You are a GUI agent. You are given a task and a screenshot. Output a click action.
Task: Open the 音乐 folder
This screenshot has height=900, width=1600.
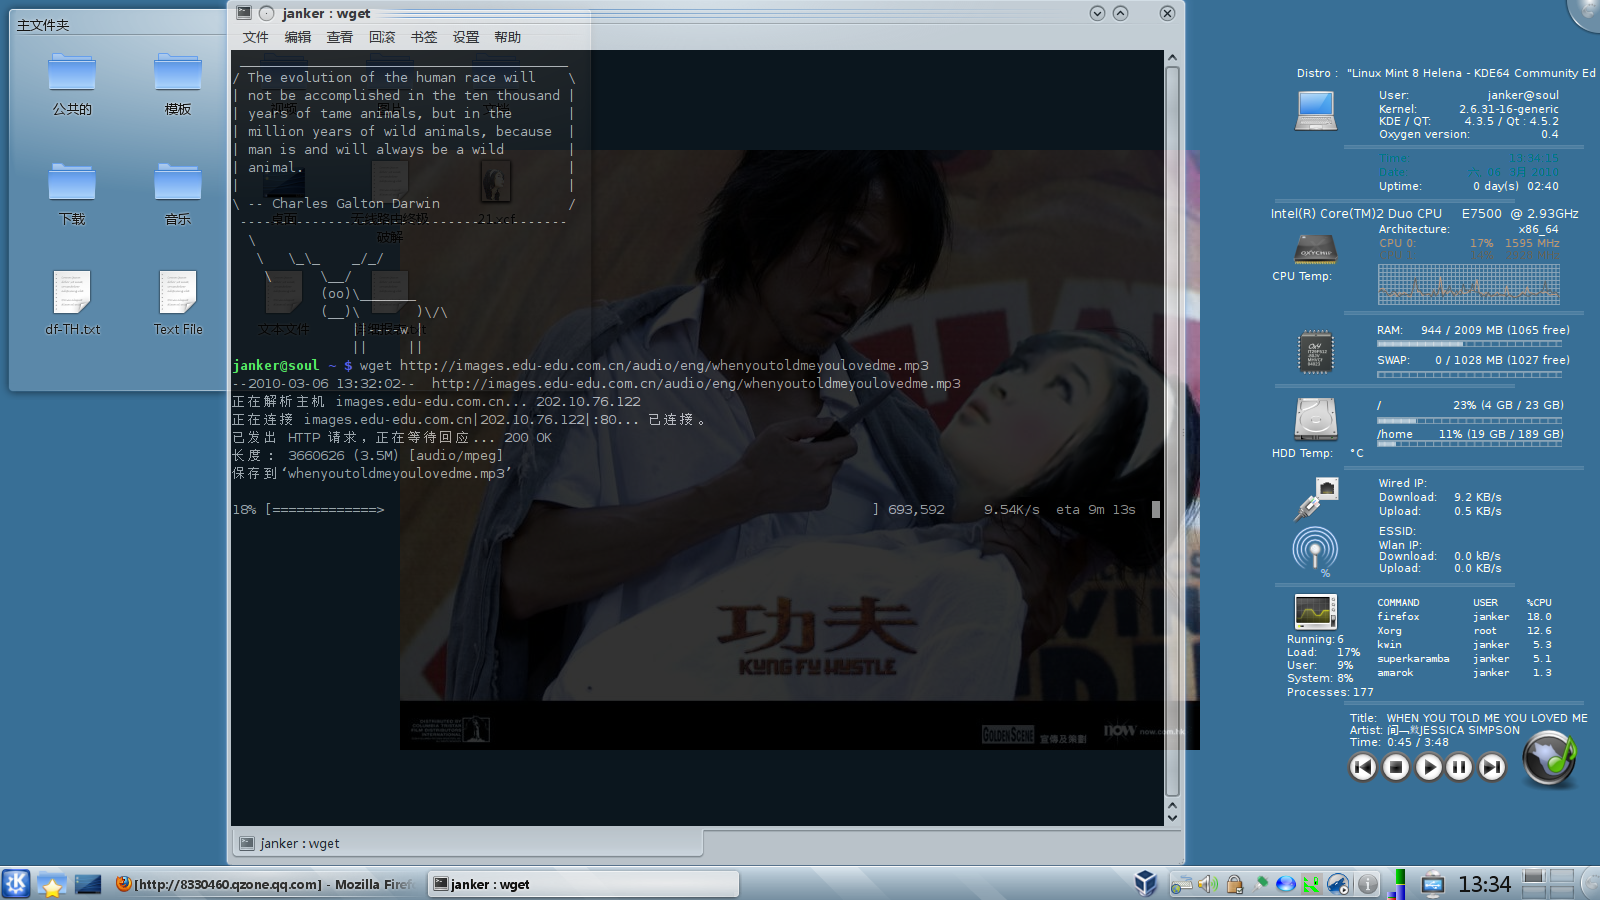[178, 195]
